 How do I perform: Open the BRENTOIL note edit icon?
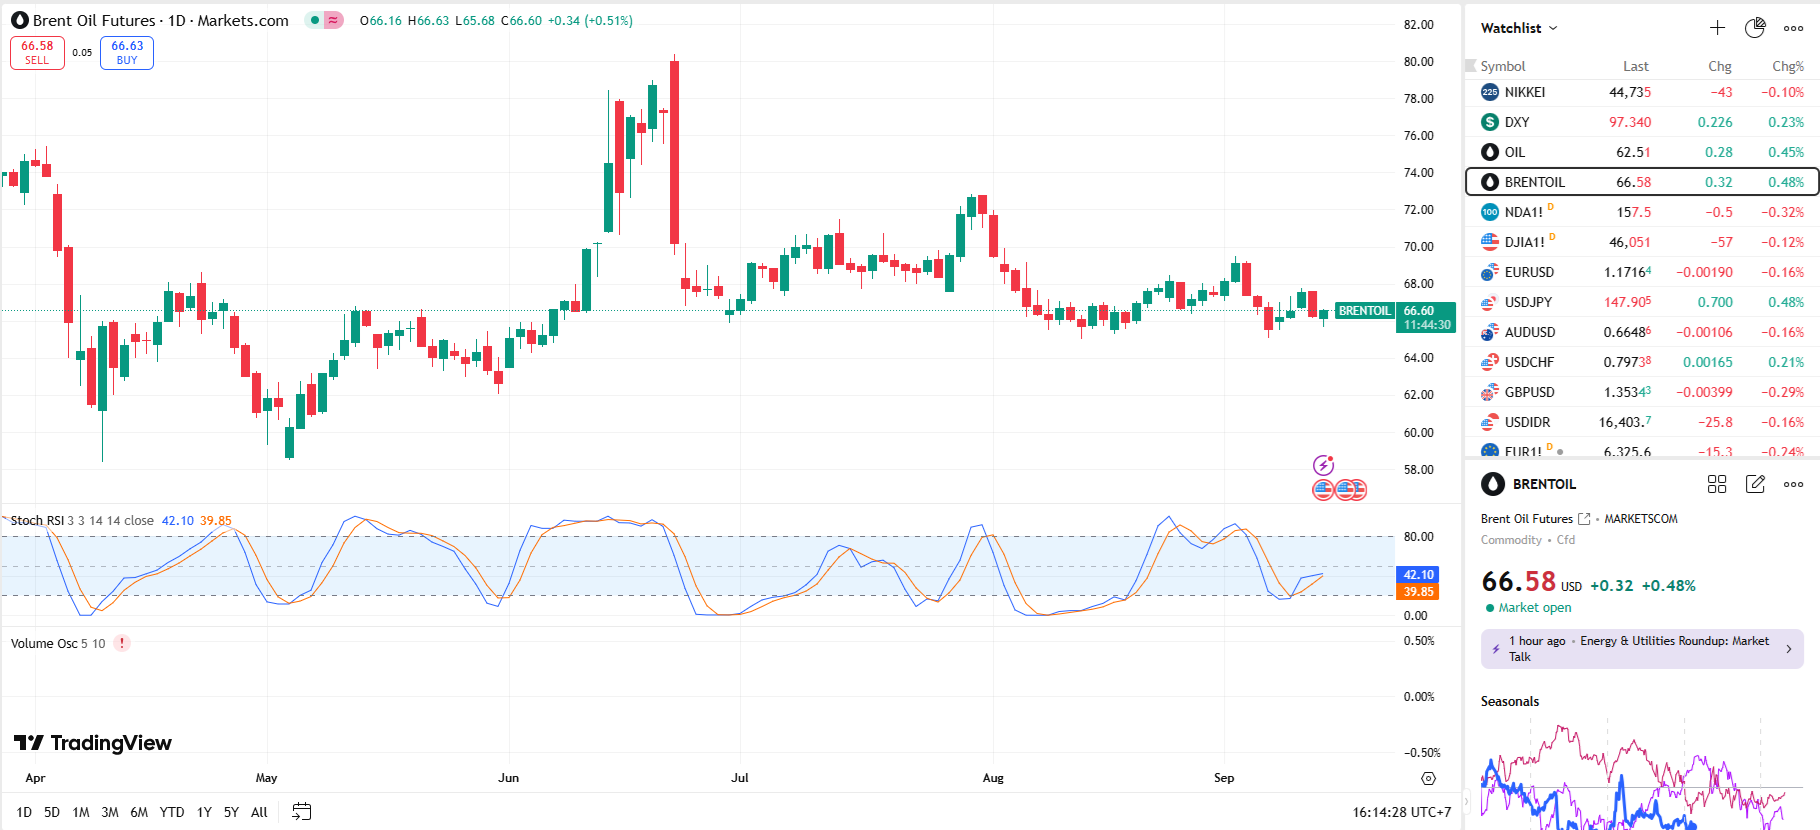1755,484
